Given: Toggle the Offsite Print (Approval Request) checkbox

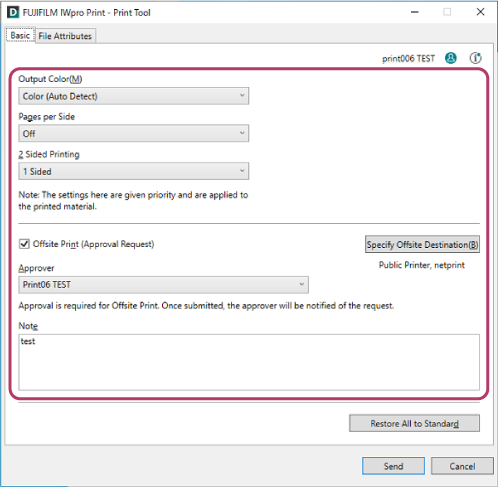Looking at the screenshot, I should pos(24,244).
